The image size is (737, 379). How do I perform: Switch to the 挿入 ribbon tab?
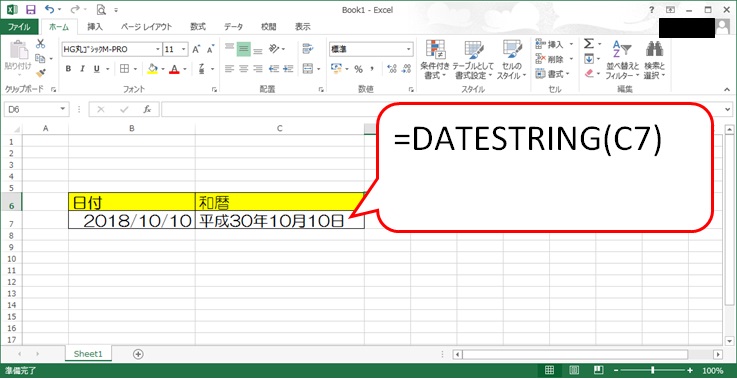click(95, 27)
